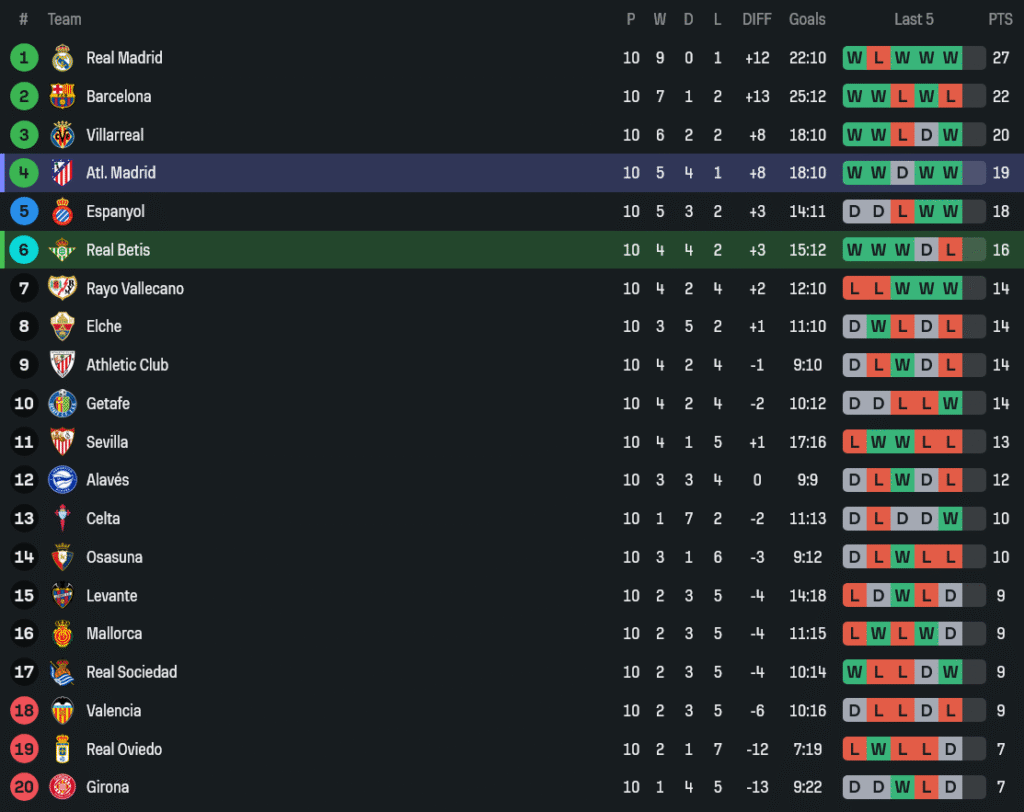Click Celta's most recent green W badge

(950, 519)
